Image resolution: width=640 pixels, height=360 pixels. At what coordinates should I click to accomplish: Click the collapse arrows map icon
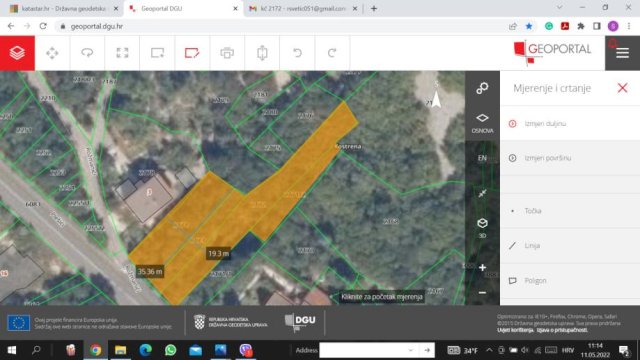(x=482, y=193)
